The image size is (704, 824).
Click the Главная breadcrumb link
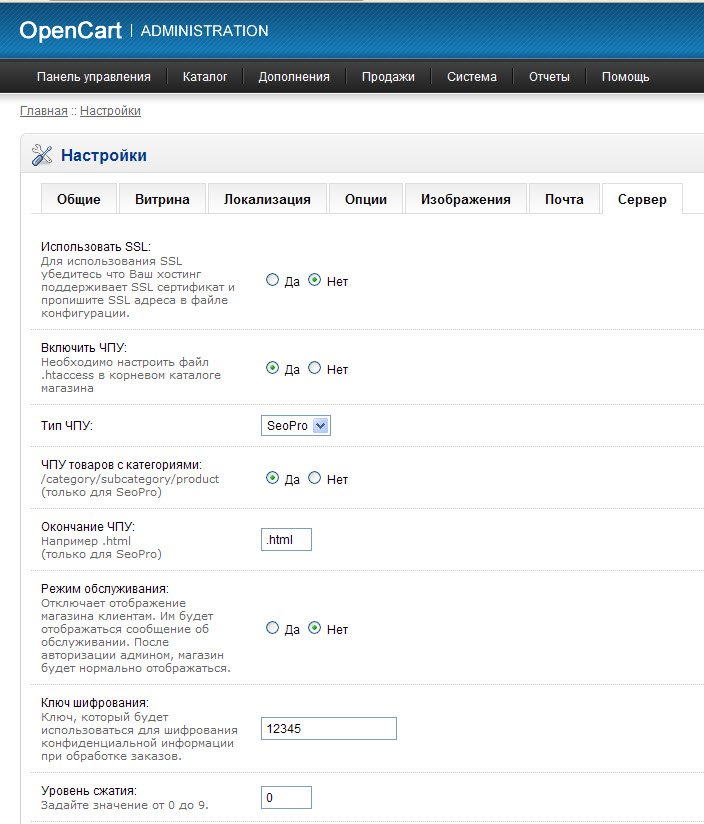43,111
